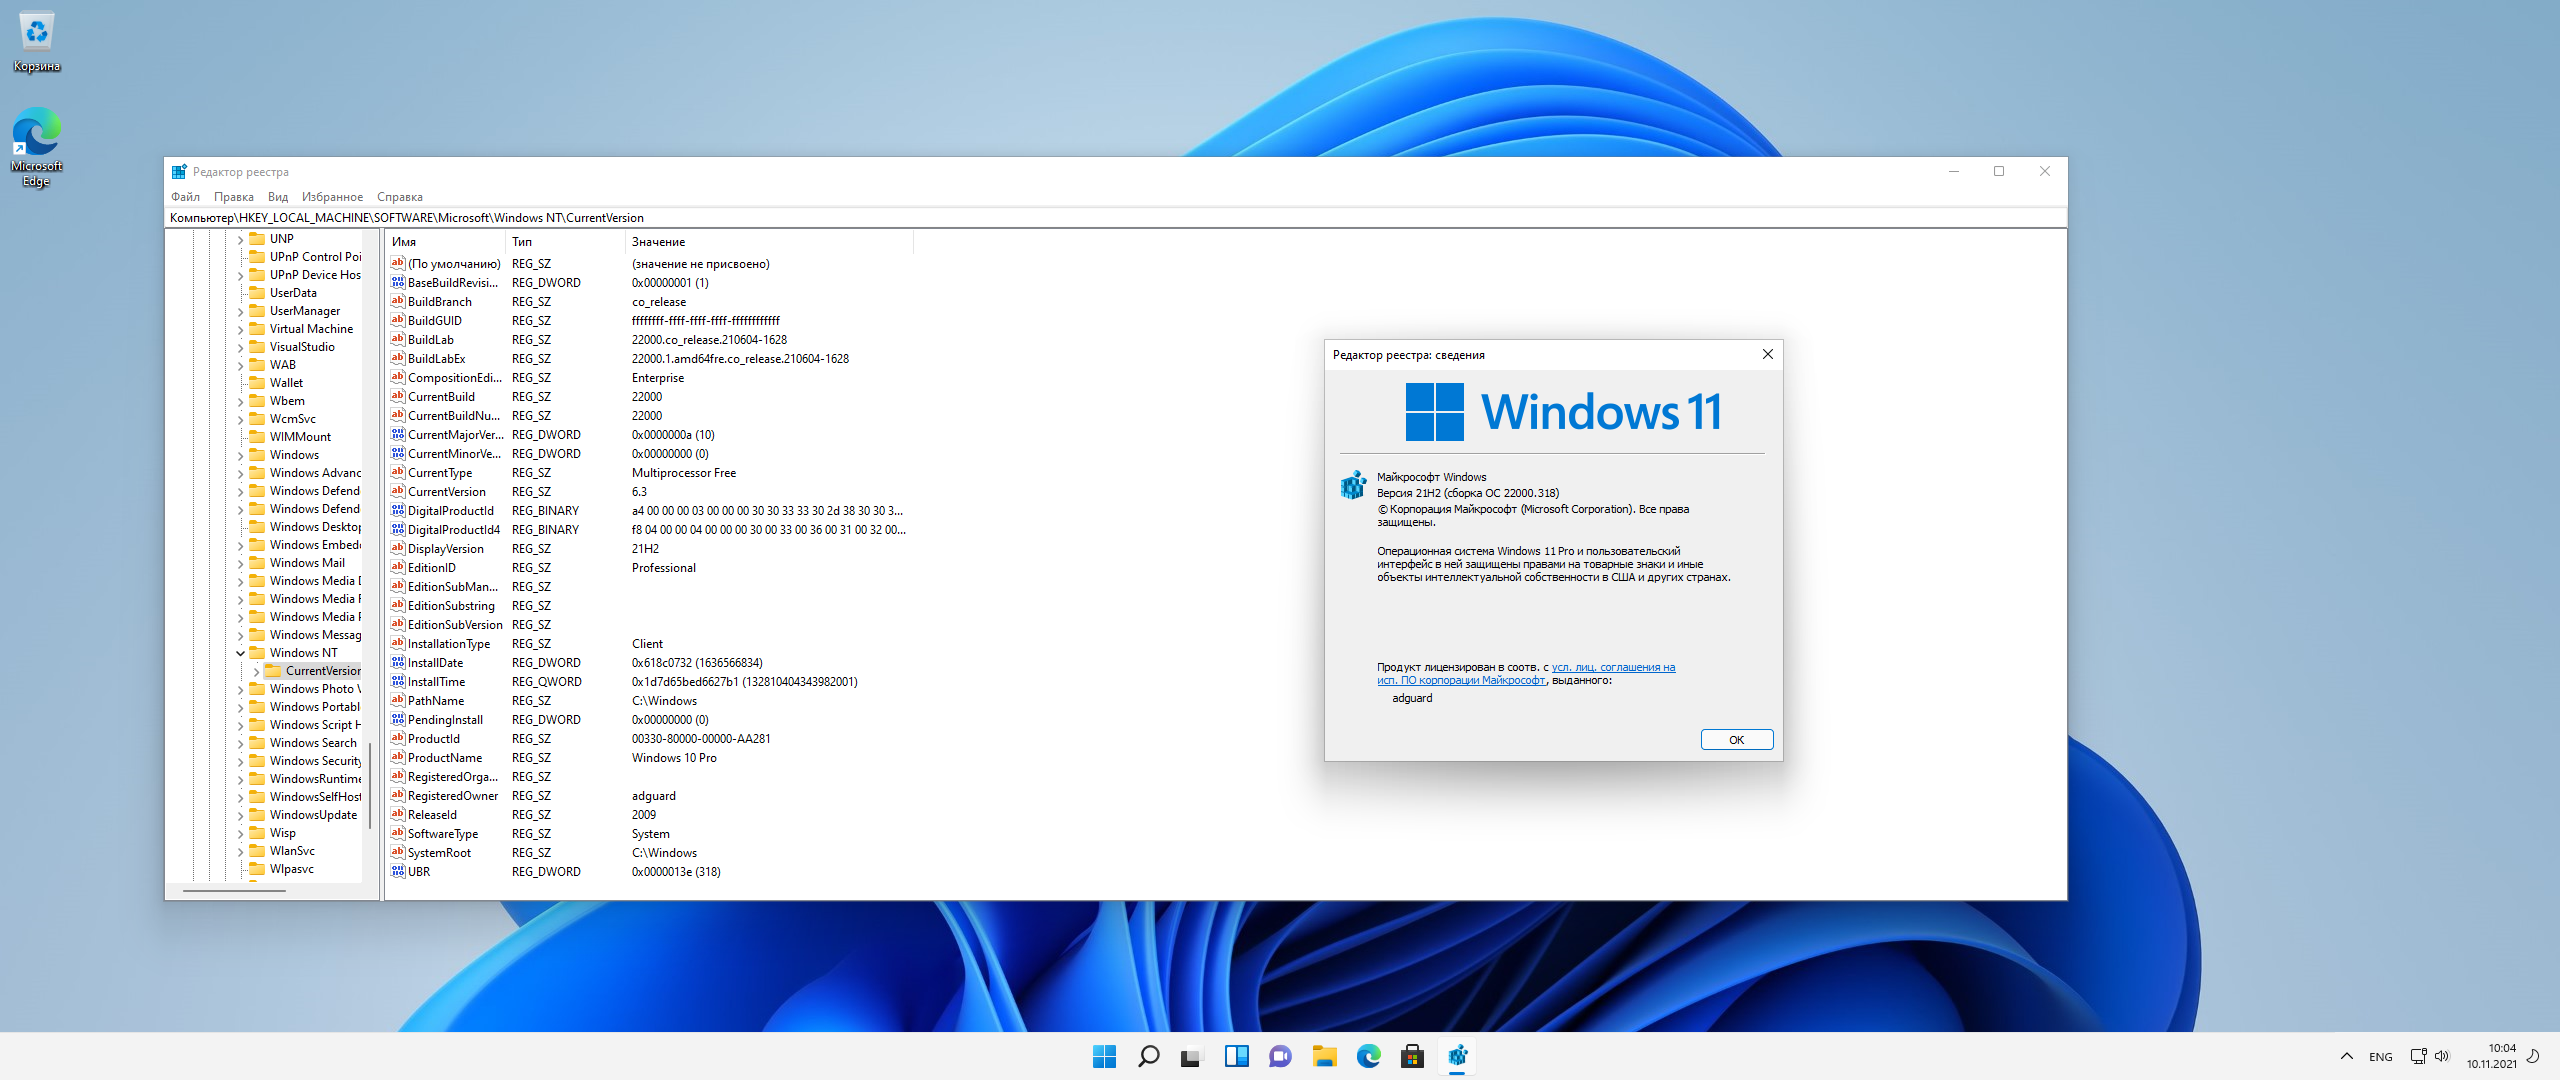Select the BuildBranch string value icon

[397, 302]
